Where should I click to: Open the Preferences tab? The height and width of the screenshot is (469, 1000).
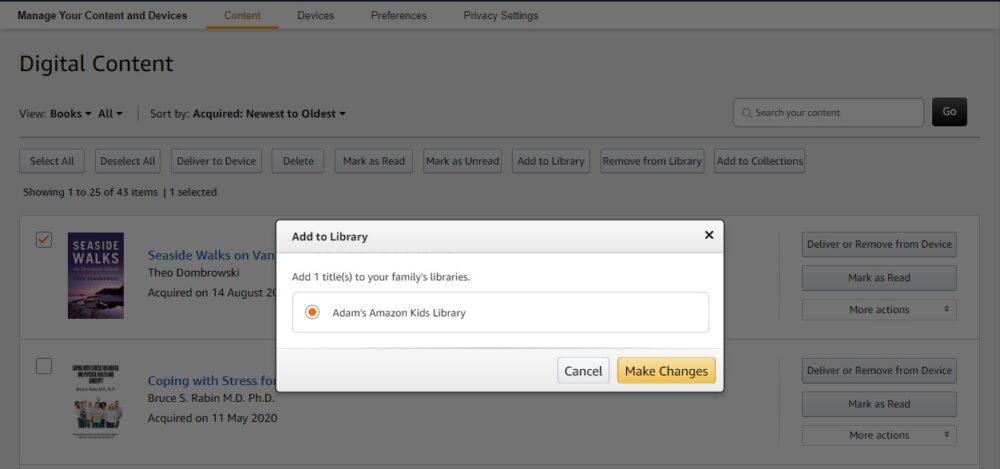tap(398, 16)
